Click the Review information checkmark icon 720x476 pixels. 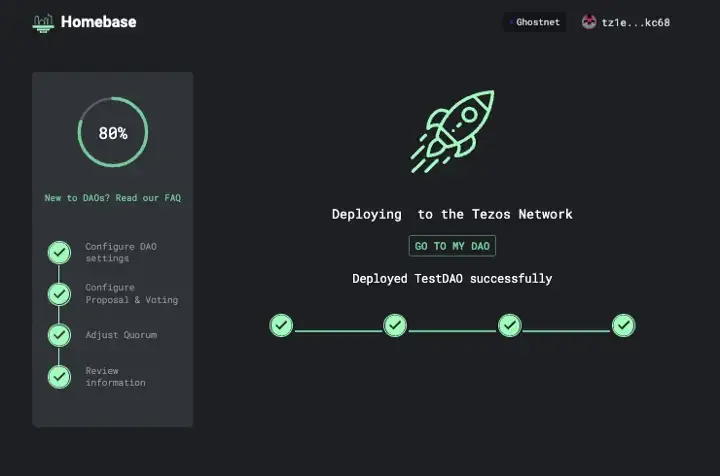[60, 376]
